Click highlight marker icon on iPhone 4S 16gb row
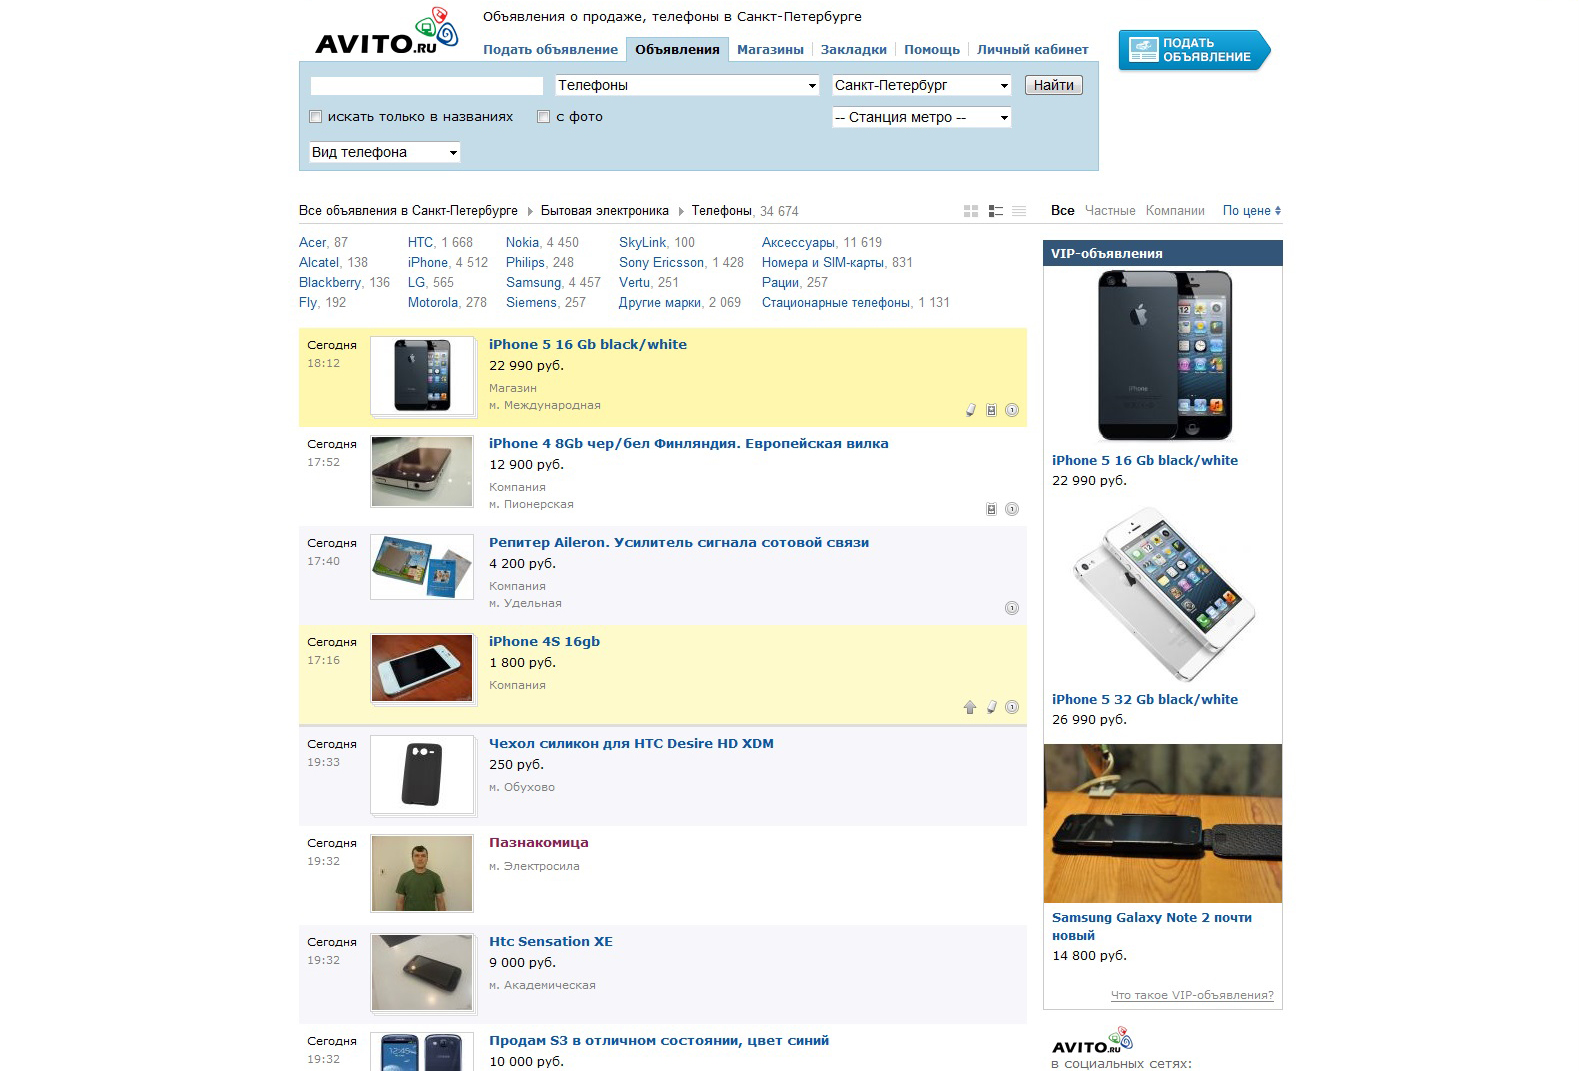1579x1071 pixels. (991, 707)
